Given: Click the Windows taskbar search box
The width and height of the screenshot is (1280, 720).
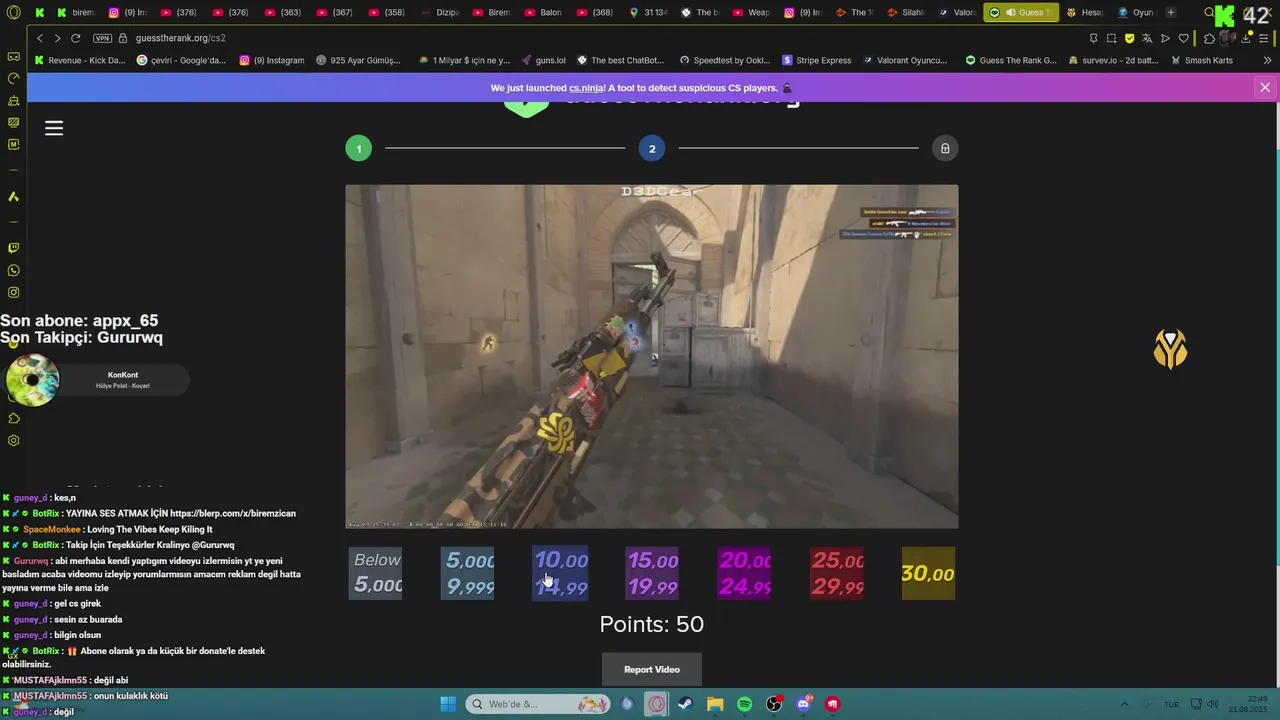Looking at the screenshot, I should coord(539,704).
